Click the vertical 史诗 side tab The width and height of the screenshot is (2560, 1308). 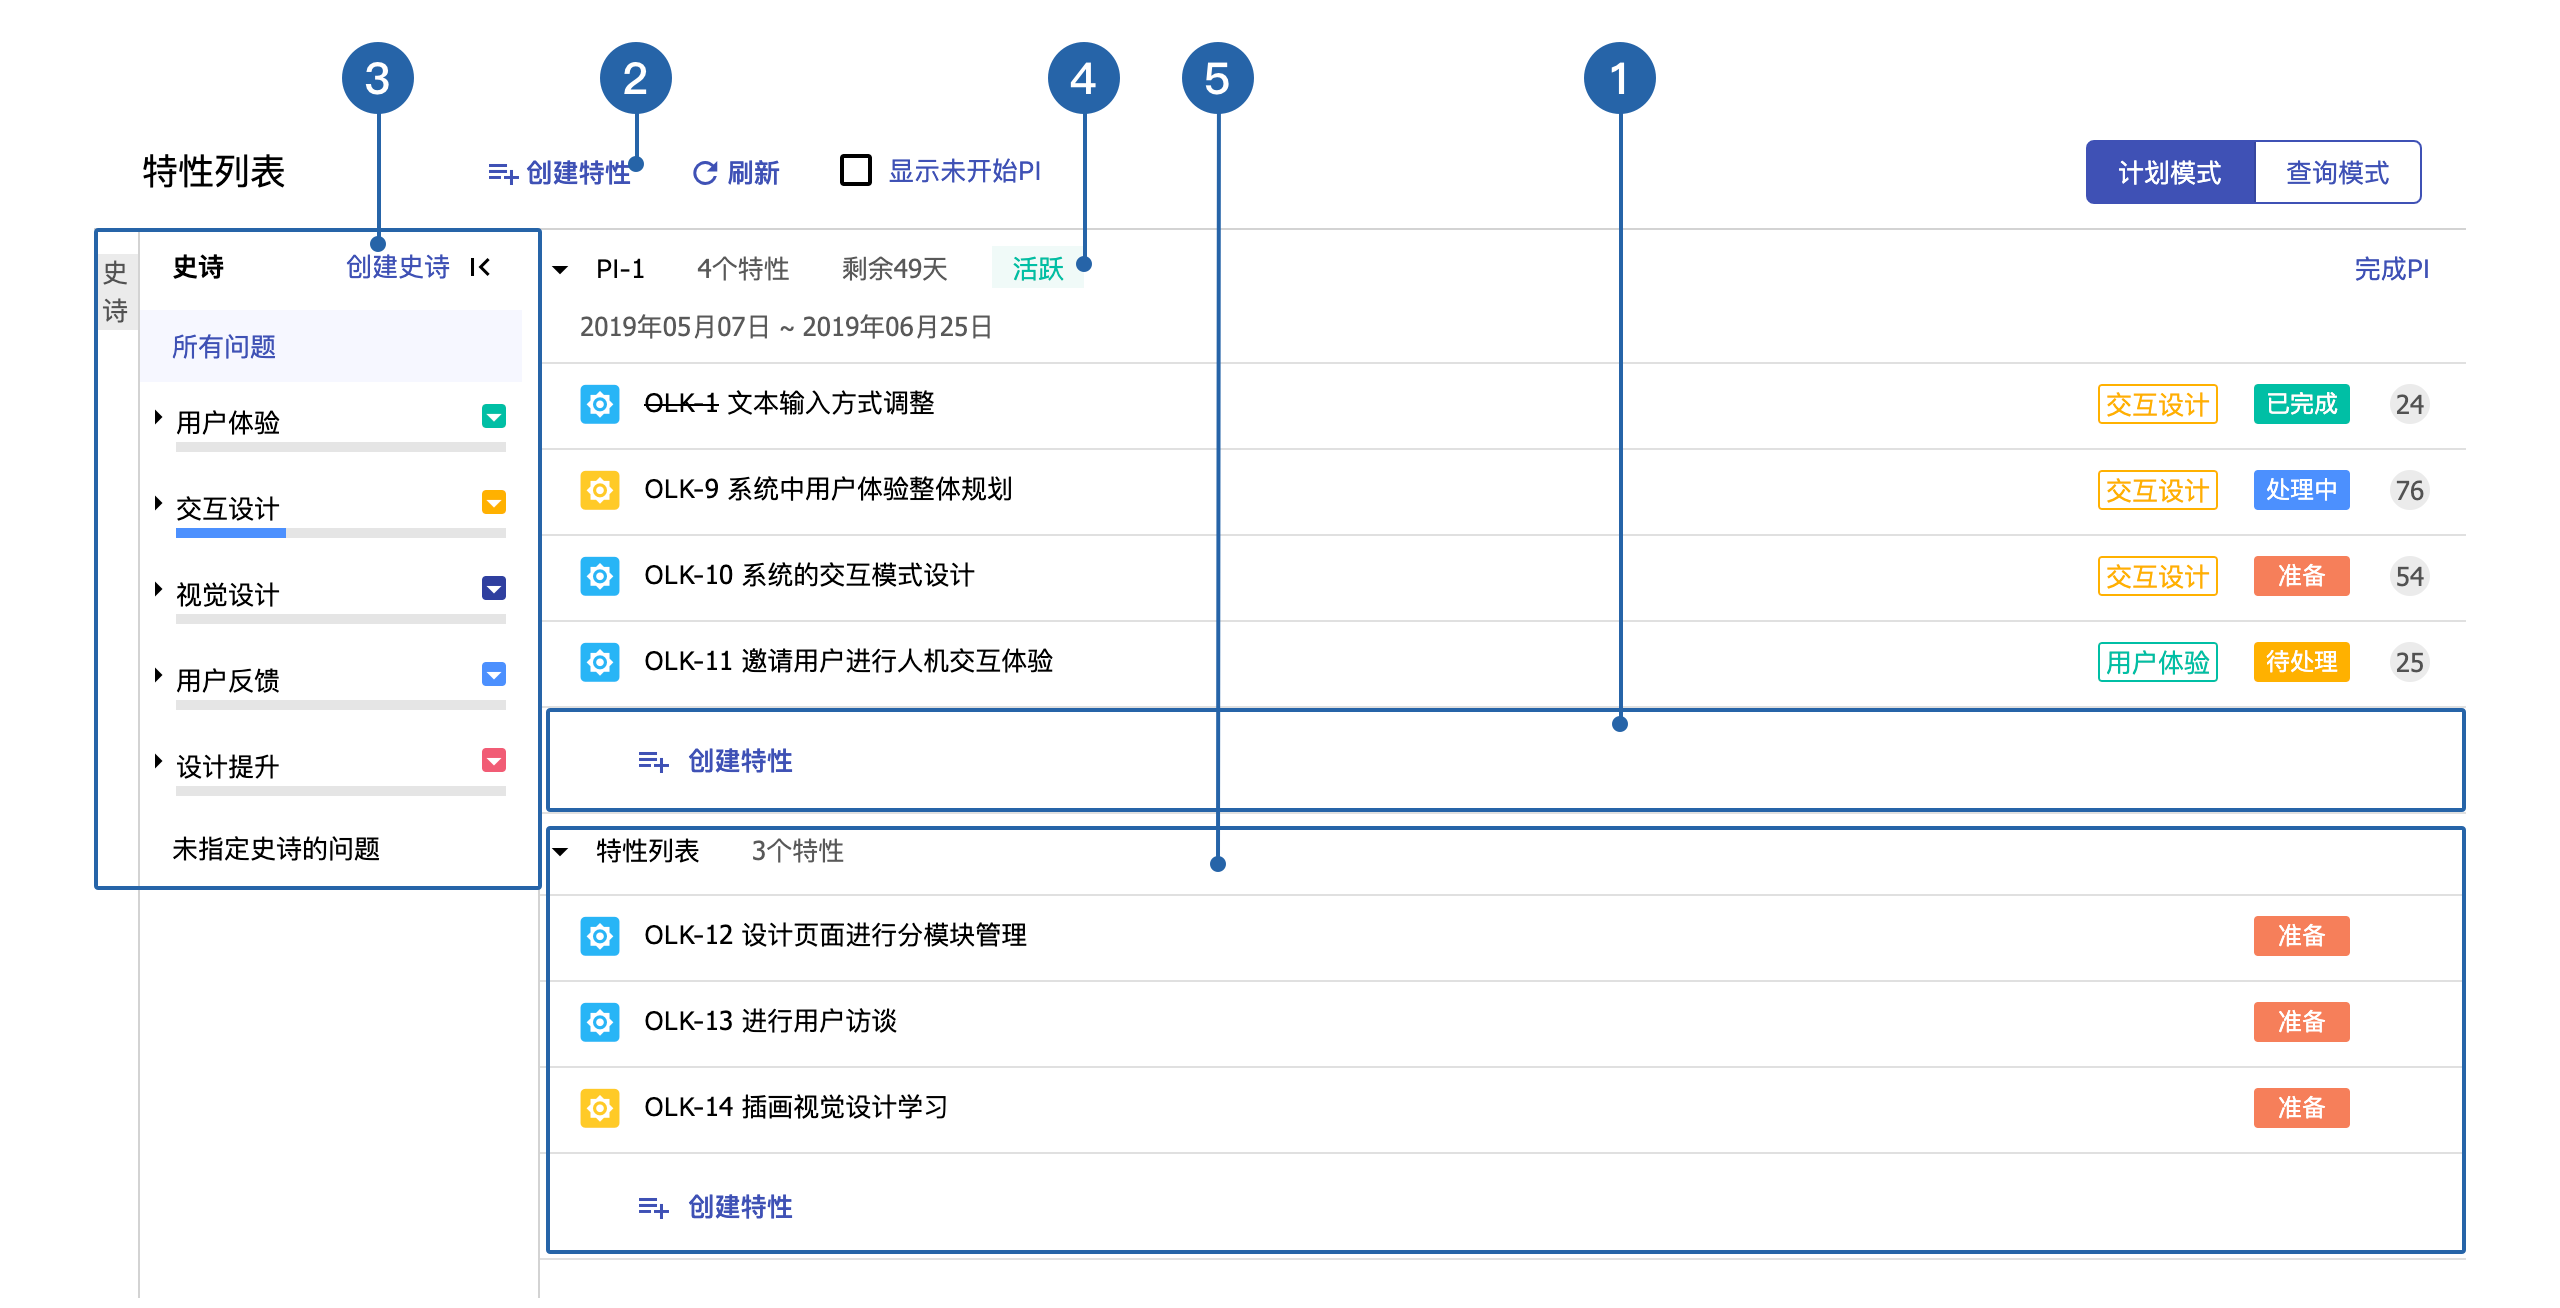(x=117, y=291)
